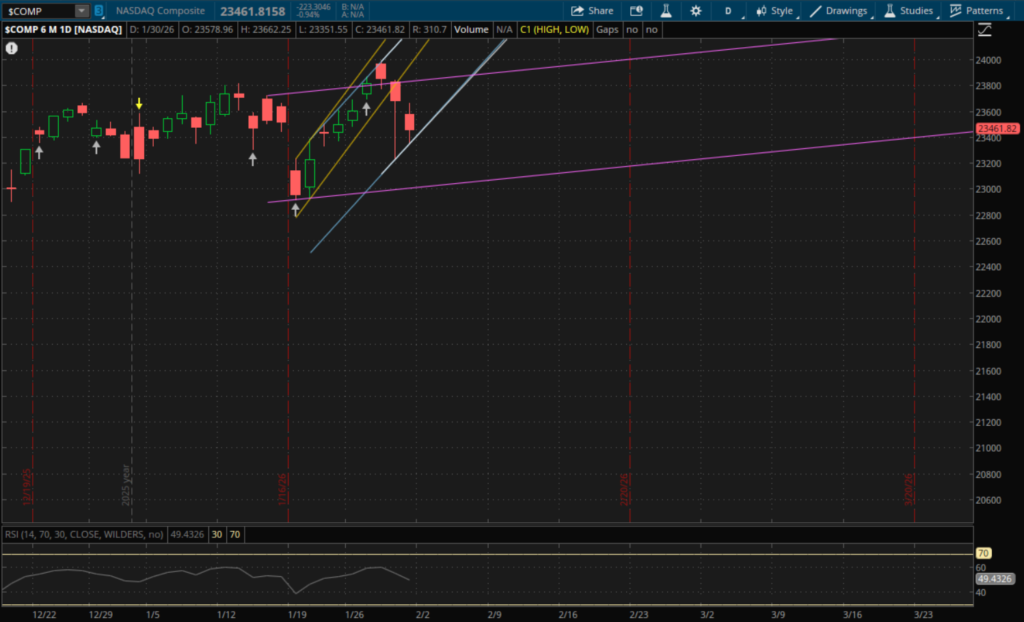Open the Share menu

pyautogui.click(x=592, y=10)
